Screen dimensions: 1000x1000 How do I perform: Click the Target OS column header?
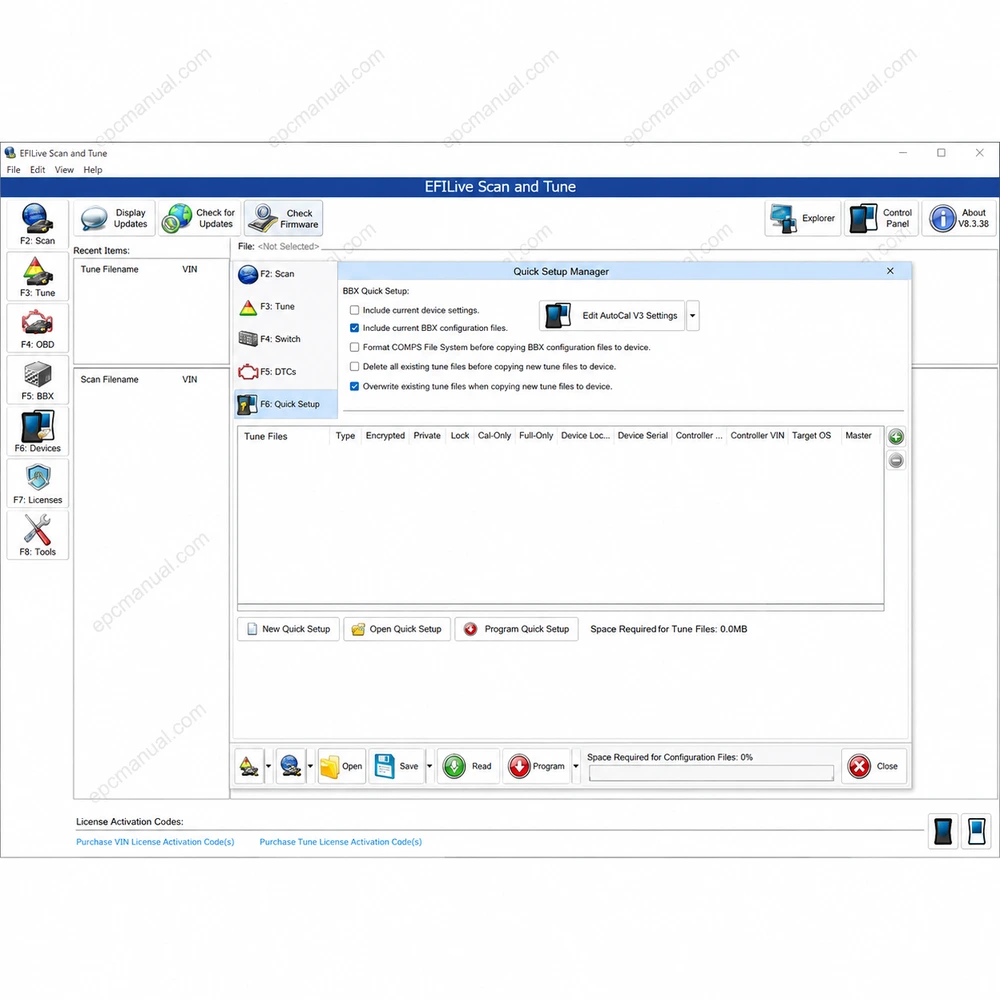812,436
